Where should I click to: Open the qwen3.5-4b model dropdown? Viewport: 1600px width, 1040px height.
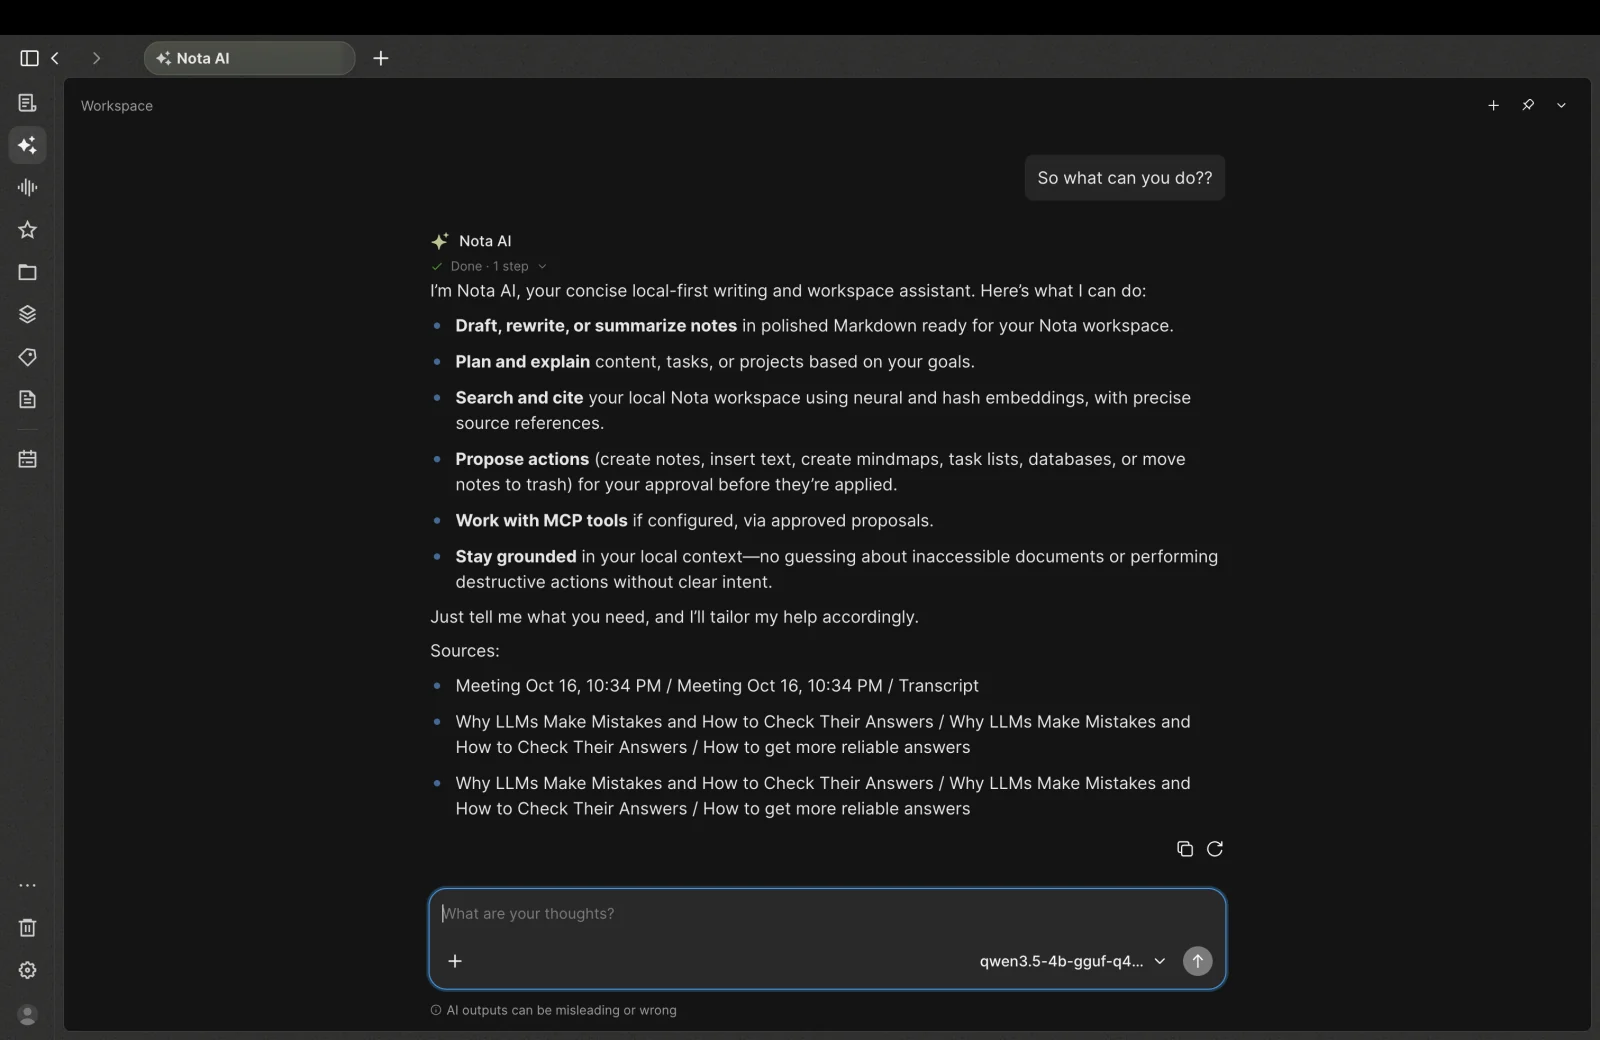1072,961
